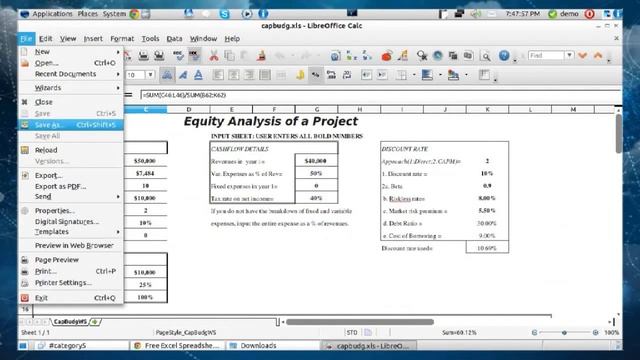Select Print... in File menu

[x=70, y=271]
